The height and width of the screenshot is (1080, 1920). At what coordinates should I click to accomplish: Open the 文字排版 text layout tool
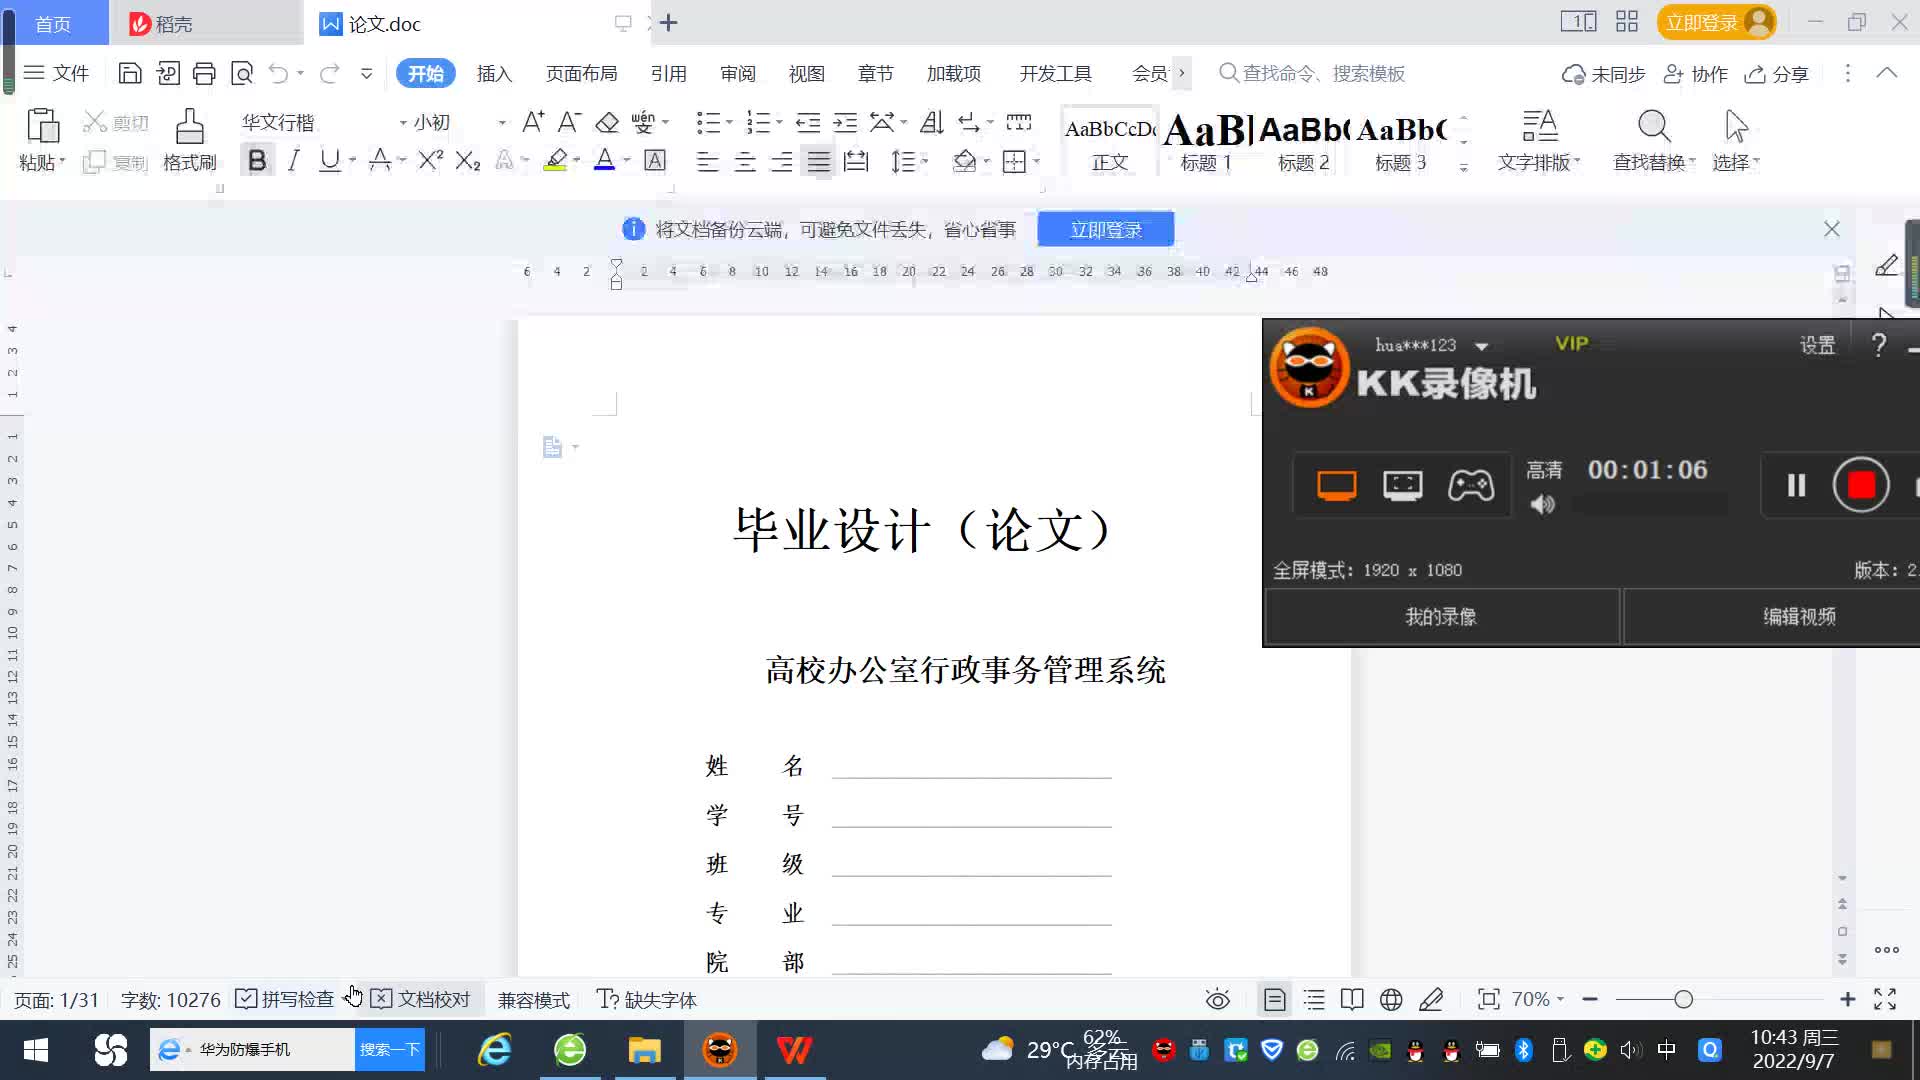pos(1540,140)
